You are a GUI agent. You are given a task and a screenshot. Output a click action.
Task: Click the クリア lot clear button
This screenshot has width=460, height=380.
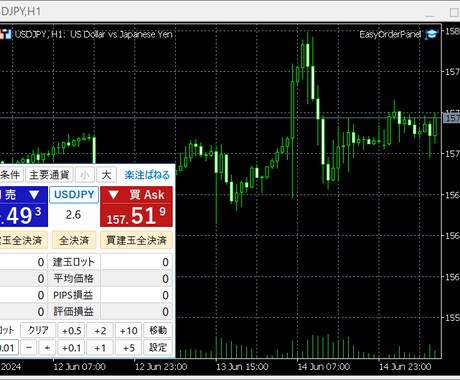click(x=38, y=330)
